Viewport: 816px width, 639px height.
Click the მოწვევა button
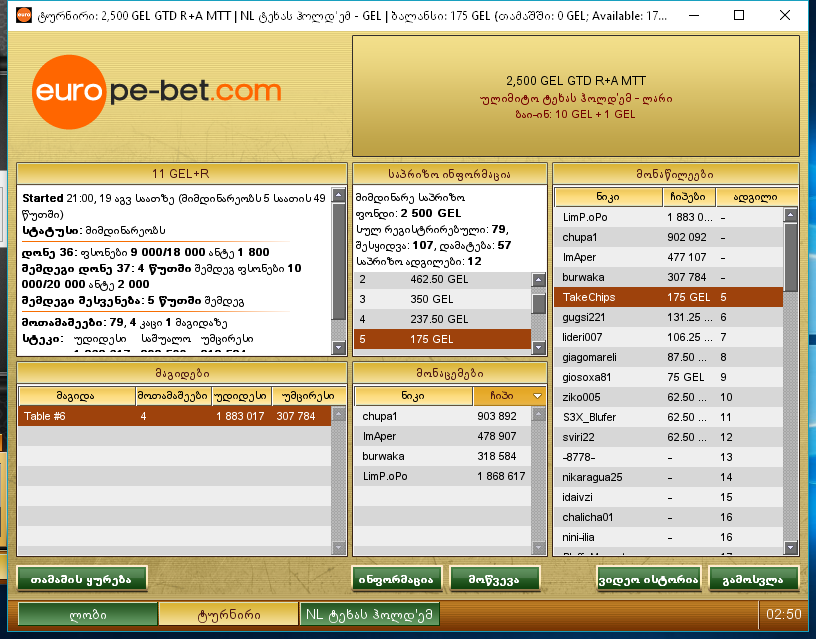point(494,579)
